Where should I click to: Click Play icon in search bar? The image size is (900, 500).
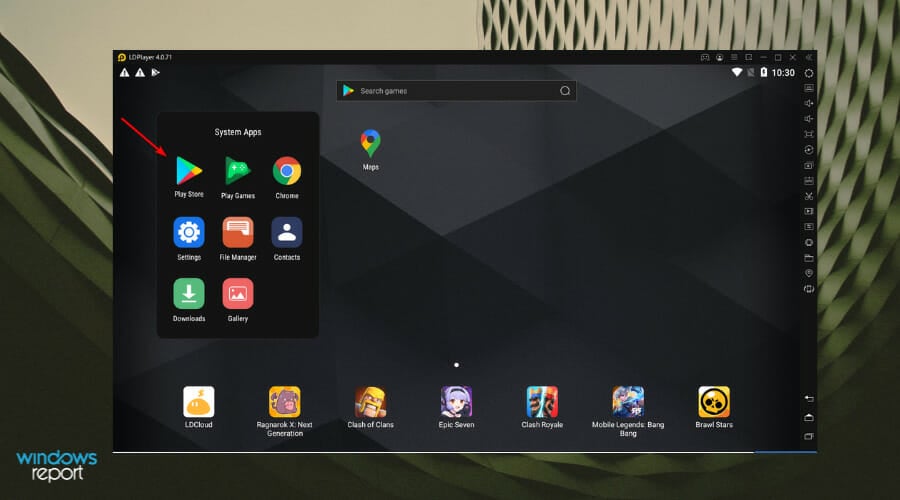tap(348, 91)
